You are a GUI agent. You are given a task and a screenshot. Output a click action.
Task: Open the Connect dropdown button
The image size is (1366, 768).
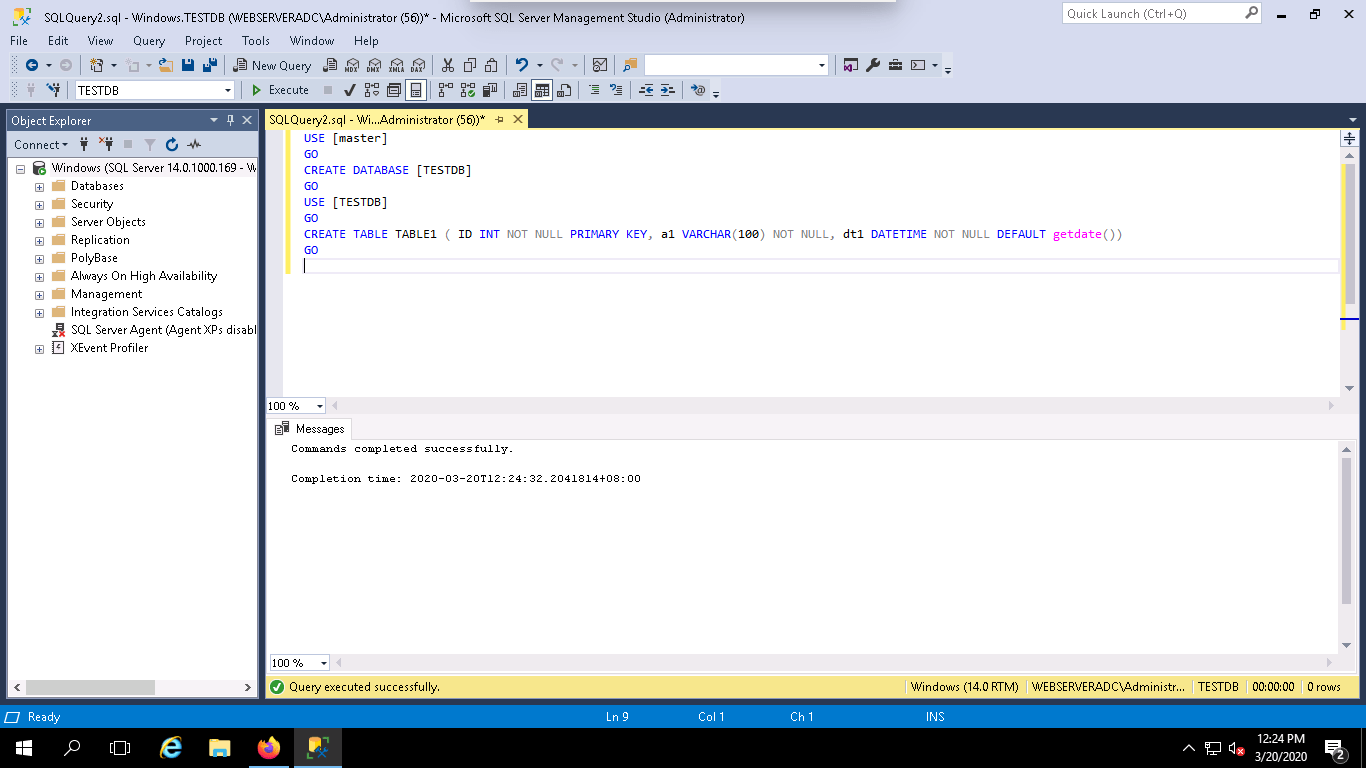click(40, 145)
